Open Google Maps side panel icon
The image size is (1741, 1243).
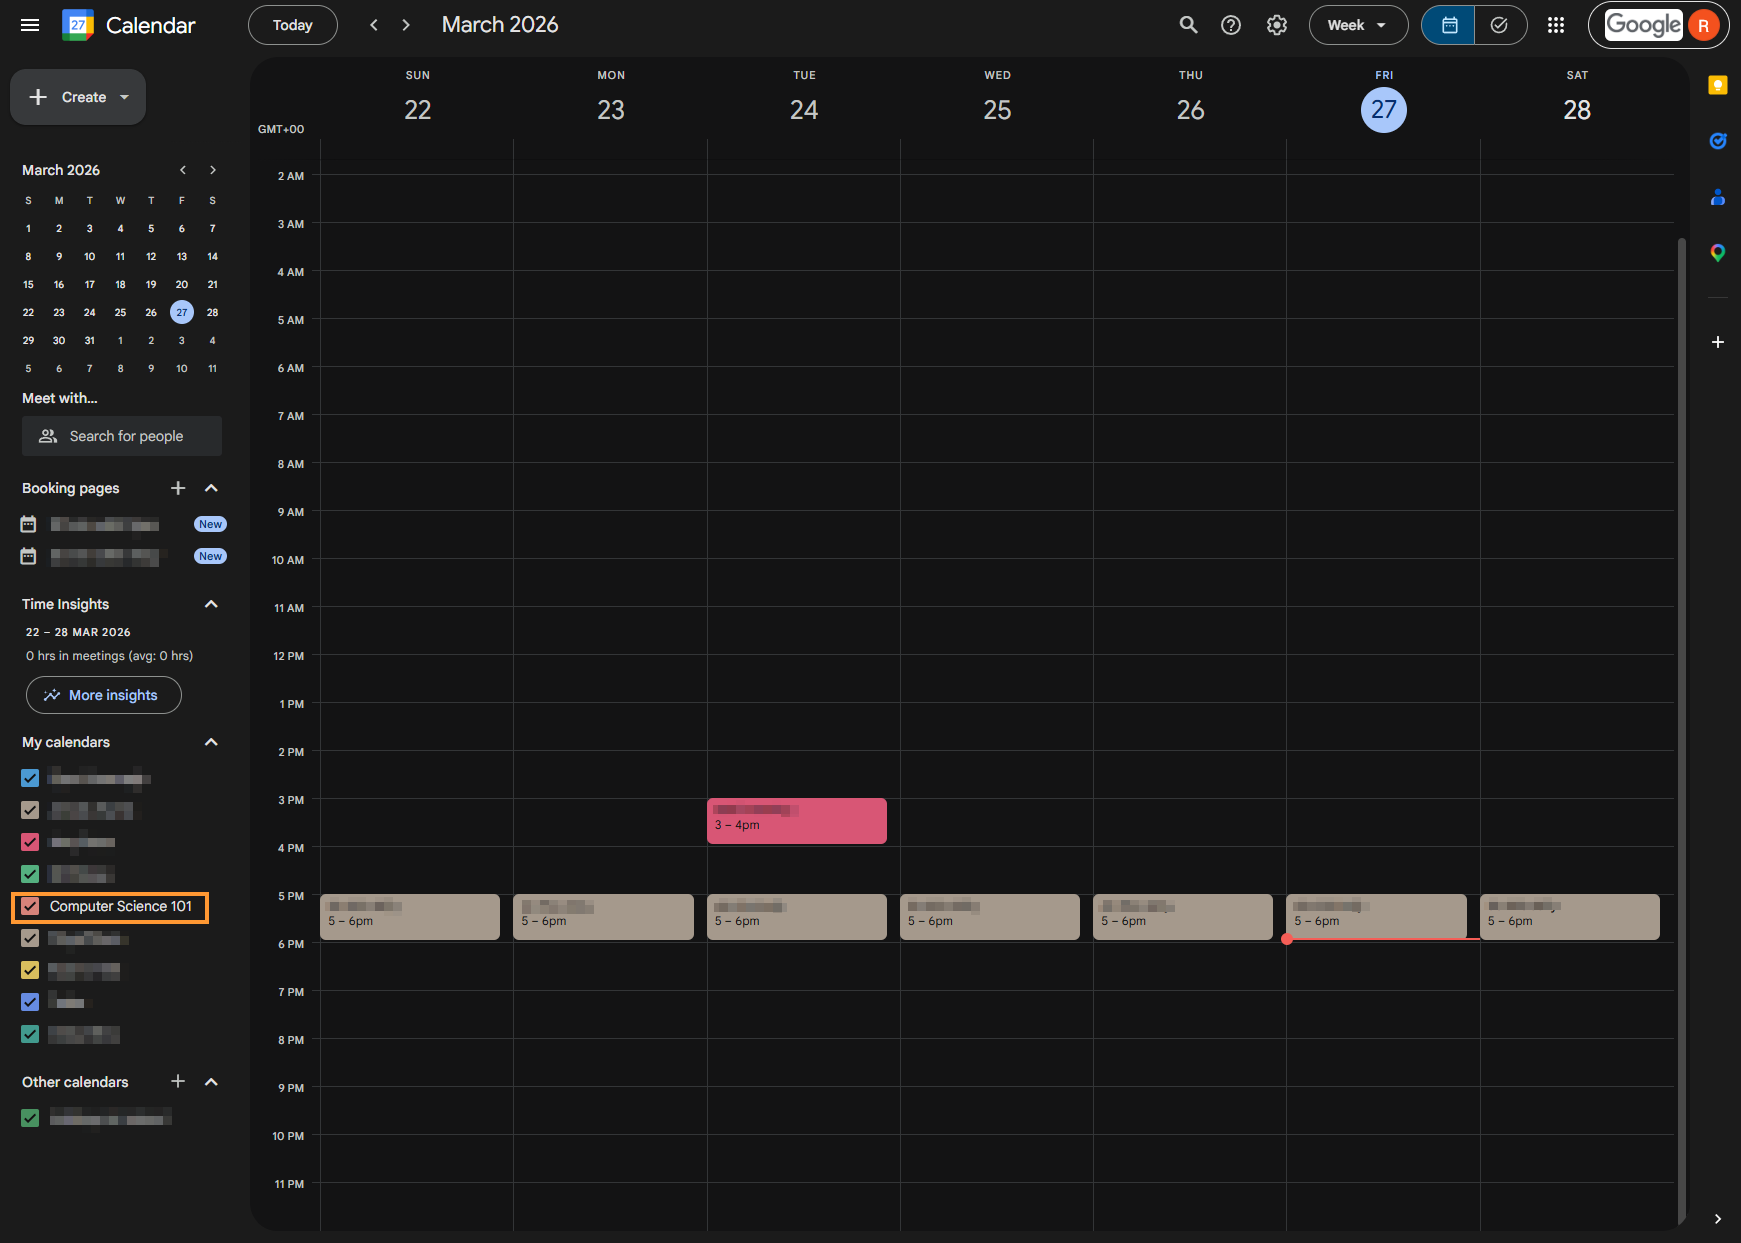click(x=1717, y=253)
